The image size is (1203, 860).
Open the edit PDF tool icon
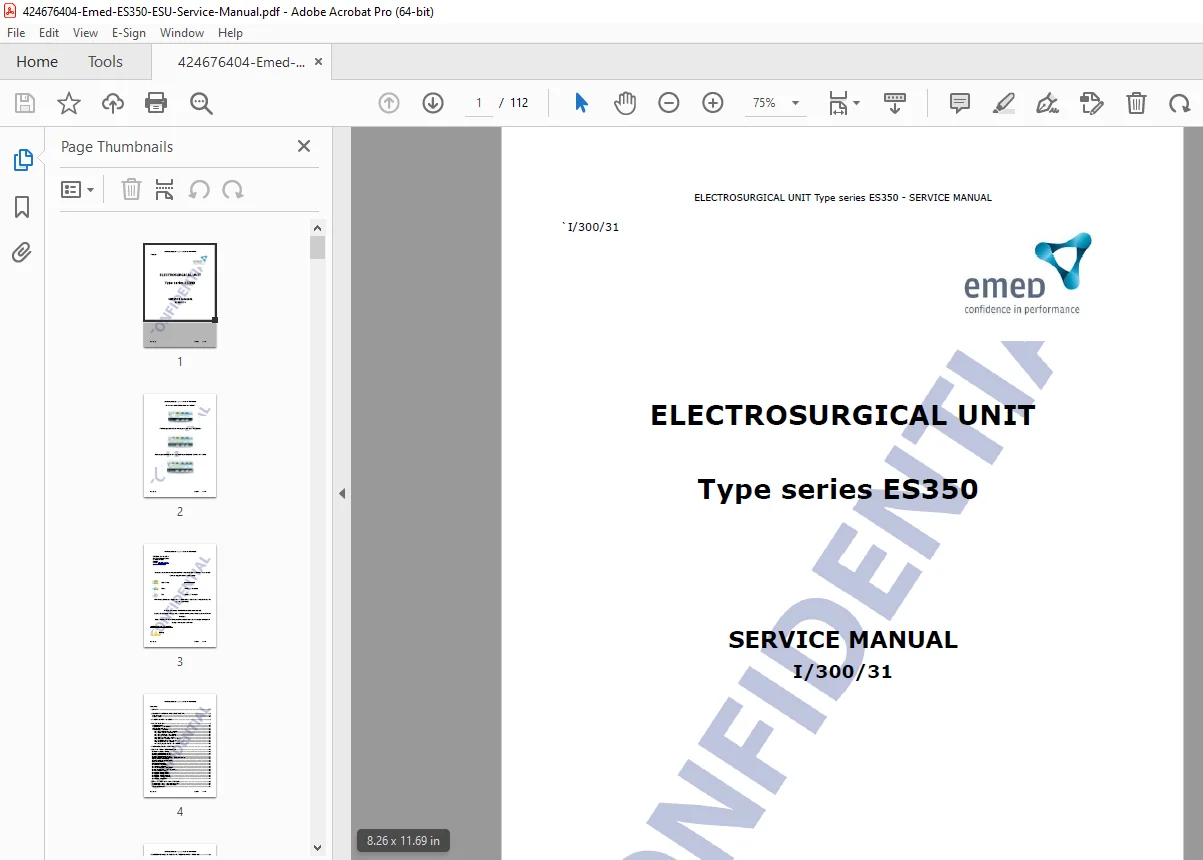[x=1092, y=103]
